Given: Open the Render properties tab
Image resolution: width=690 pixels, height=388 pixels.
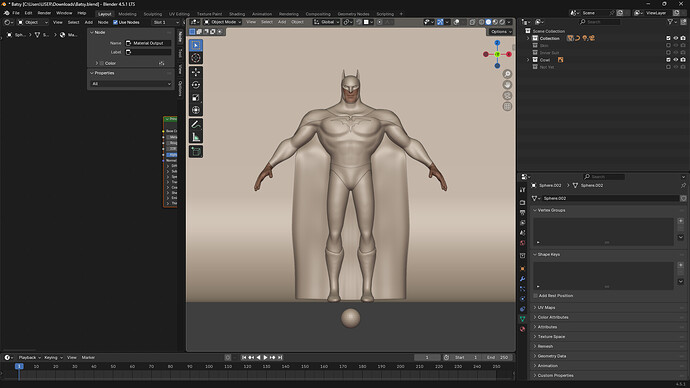Looking at the screenshot, I should (x=522, y=203).
